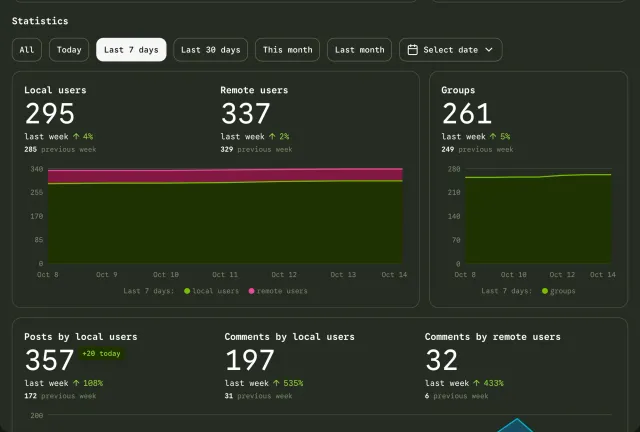
Task: Select the Last 7 days filter
Action: (x=131, y=50)
